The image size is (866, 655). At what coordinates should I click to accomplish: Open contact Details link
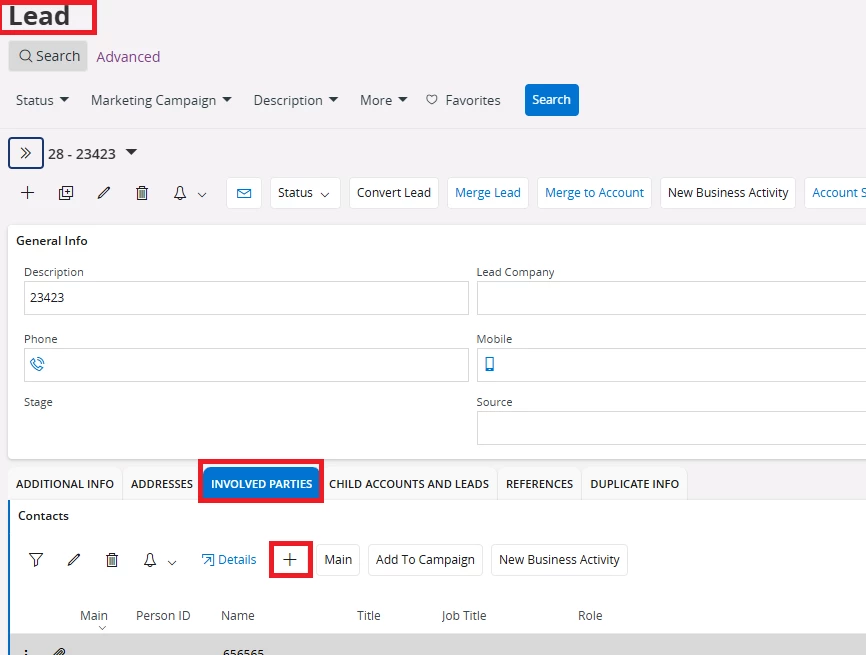(x=229, y=559)
